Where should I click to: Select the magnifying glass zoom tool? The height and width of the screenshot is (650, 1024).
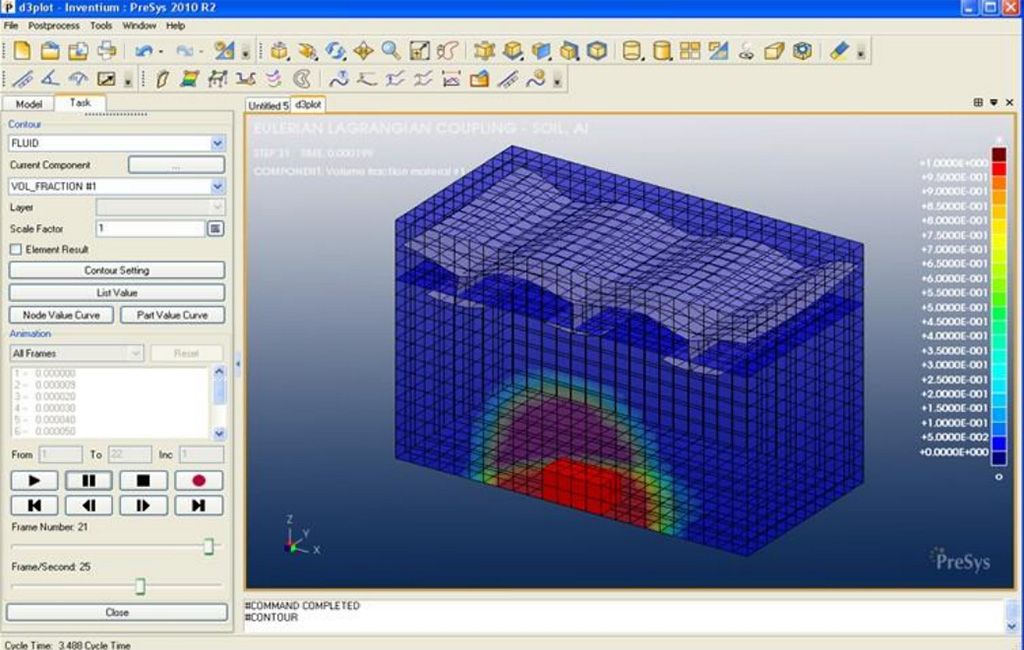coord(391,51)
